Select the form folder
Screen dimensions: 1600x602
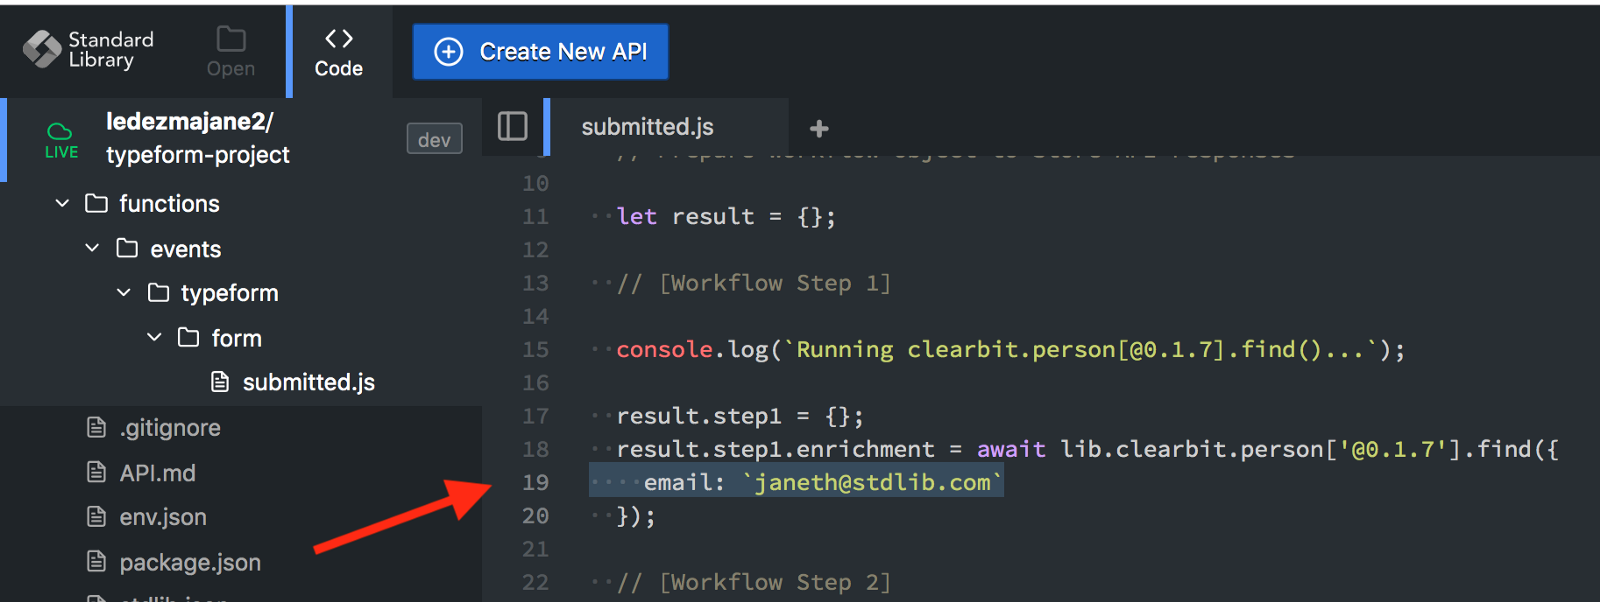(x=237, y=338)
